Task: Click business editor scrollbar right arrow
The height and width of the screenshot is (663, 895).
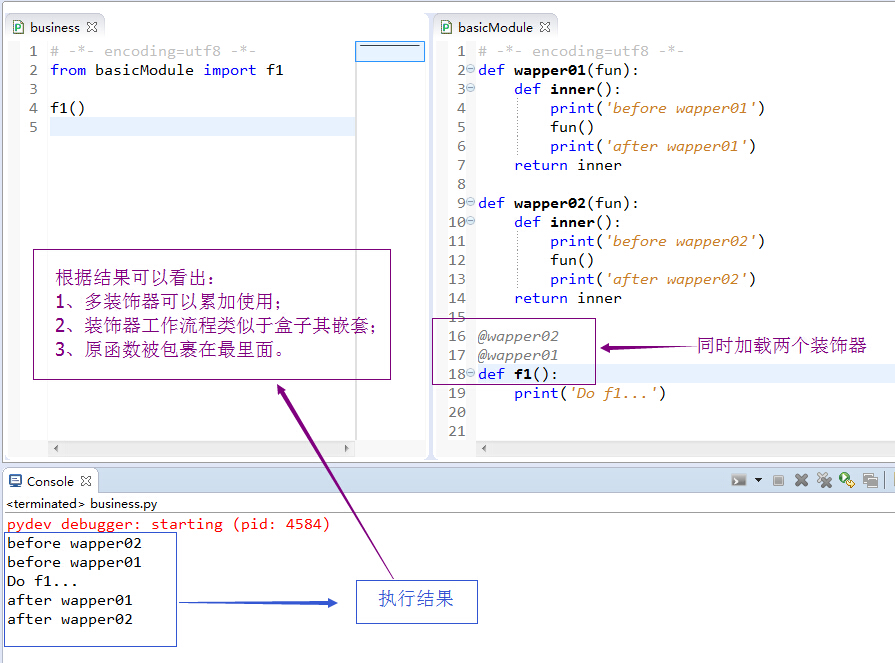Action: [346, 448]
